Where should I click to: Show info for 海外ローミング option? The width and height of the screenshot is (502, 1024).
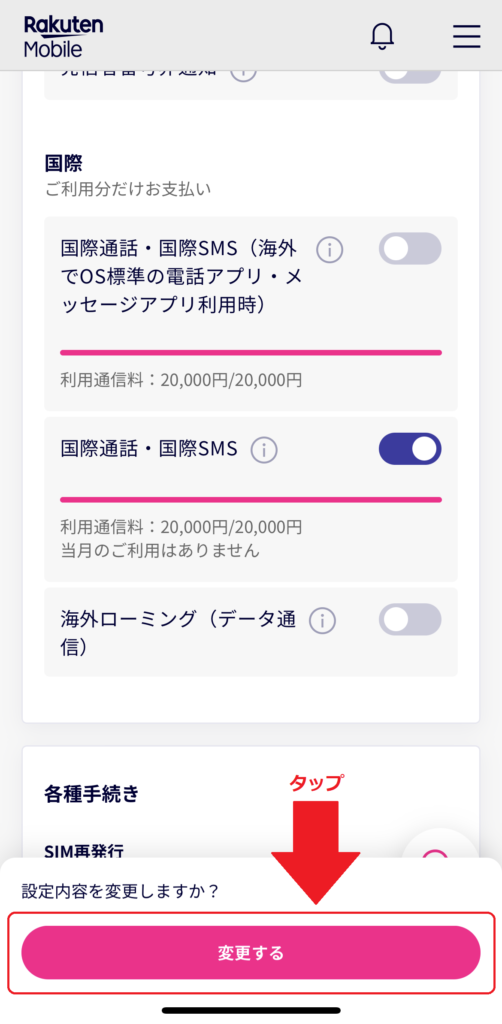(x=322, y=620)
